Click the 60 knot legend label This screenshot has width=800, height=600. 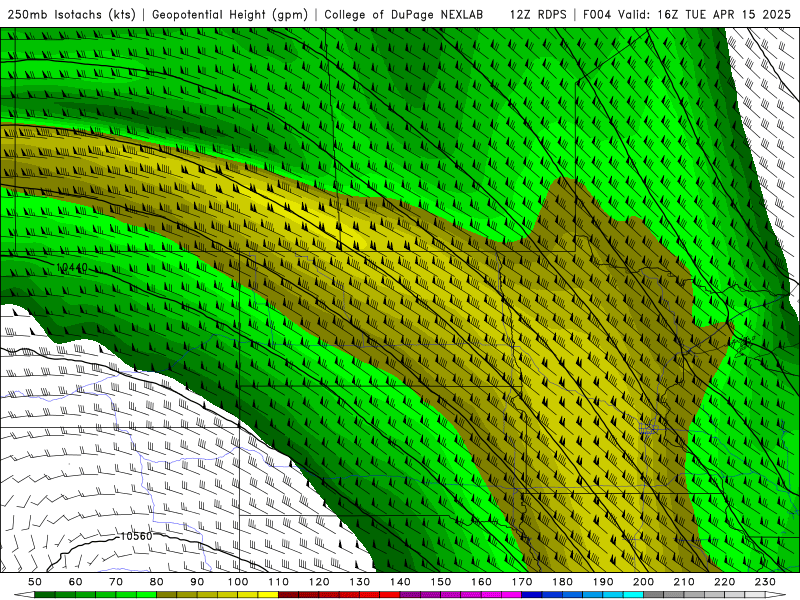pos(76,582)
